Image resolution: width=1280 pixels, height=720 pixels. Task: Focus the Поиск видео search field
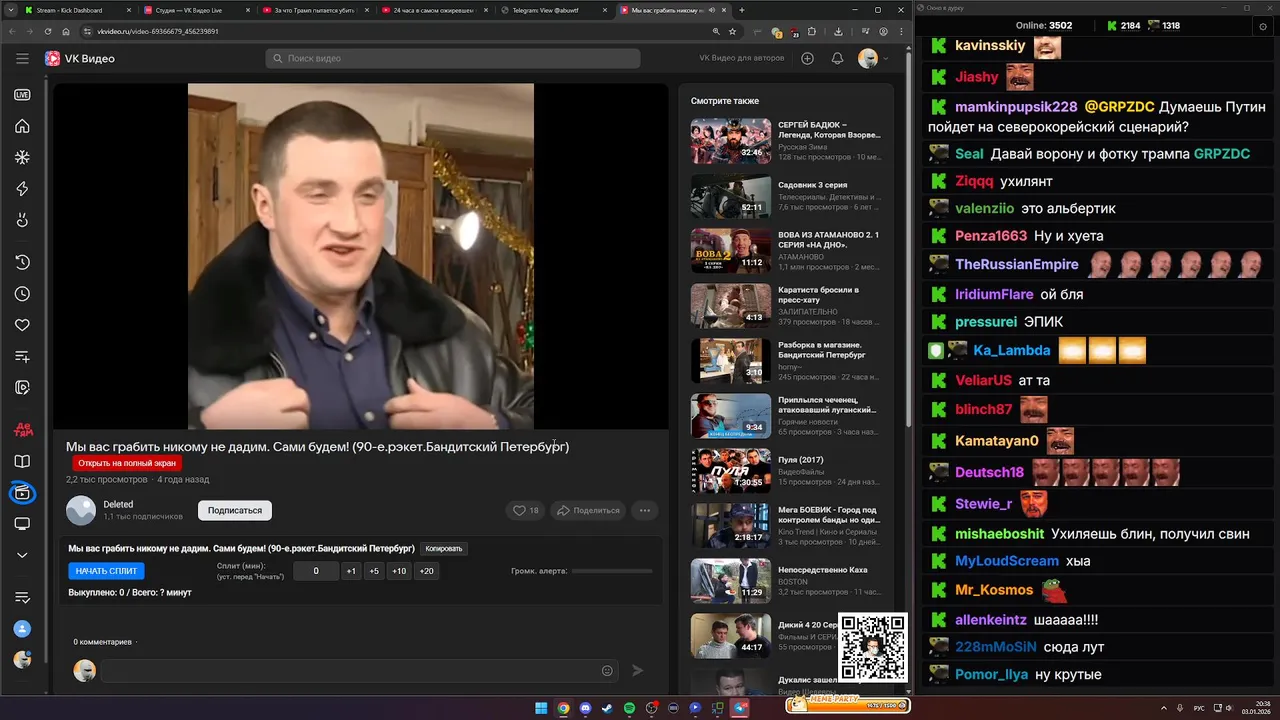(x=453, y=58)
